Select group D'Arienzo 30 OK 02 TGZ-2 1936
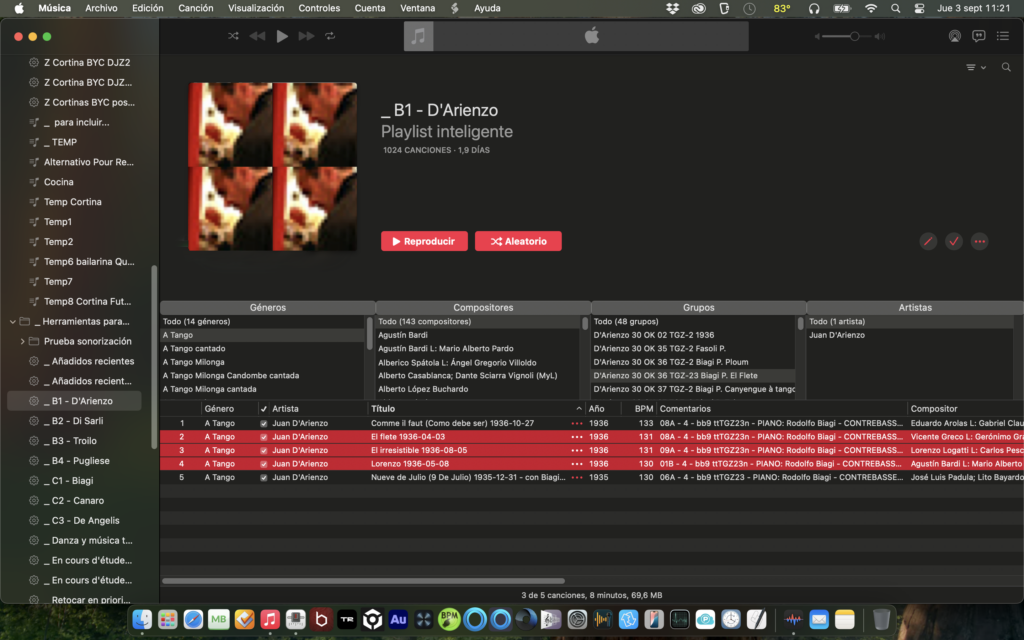The height and width of the screenshot is (640, 1024). [x=694, y=335]
